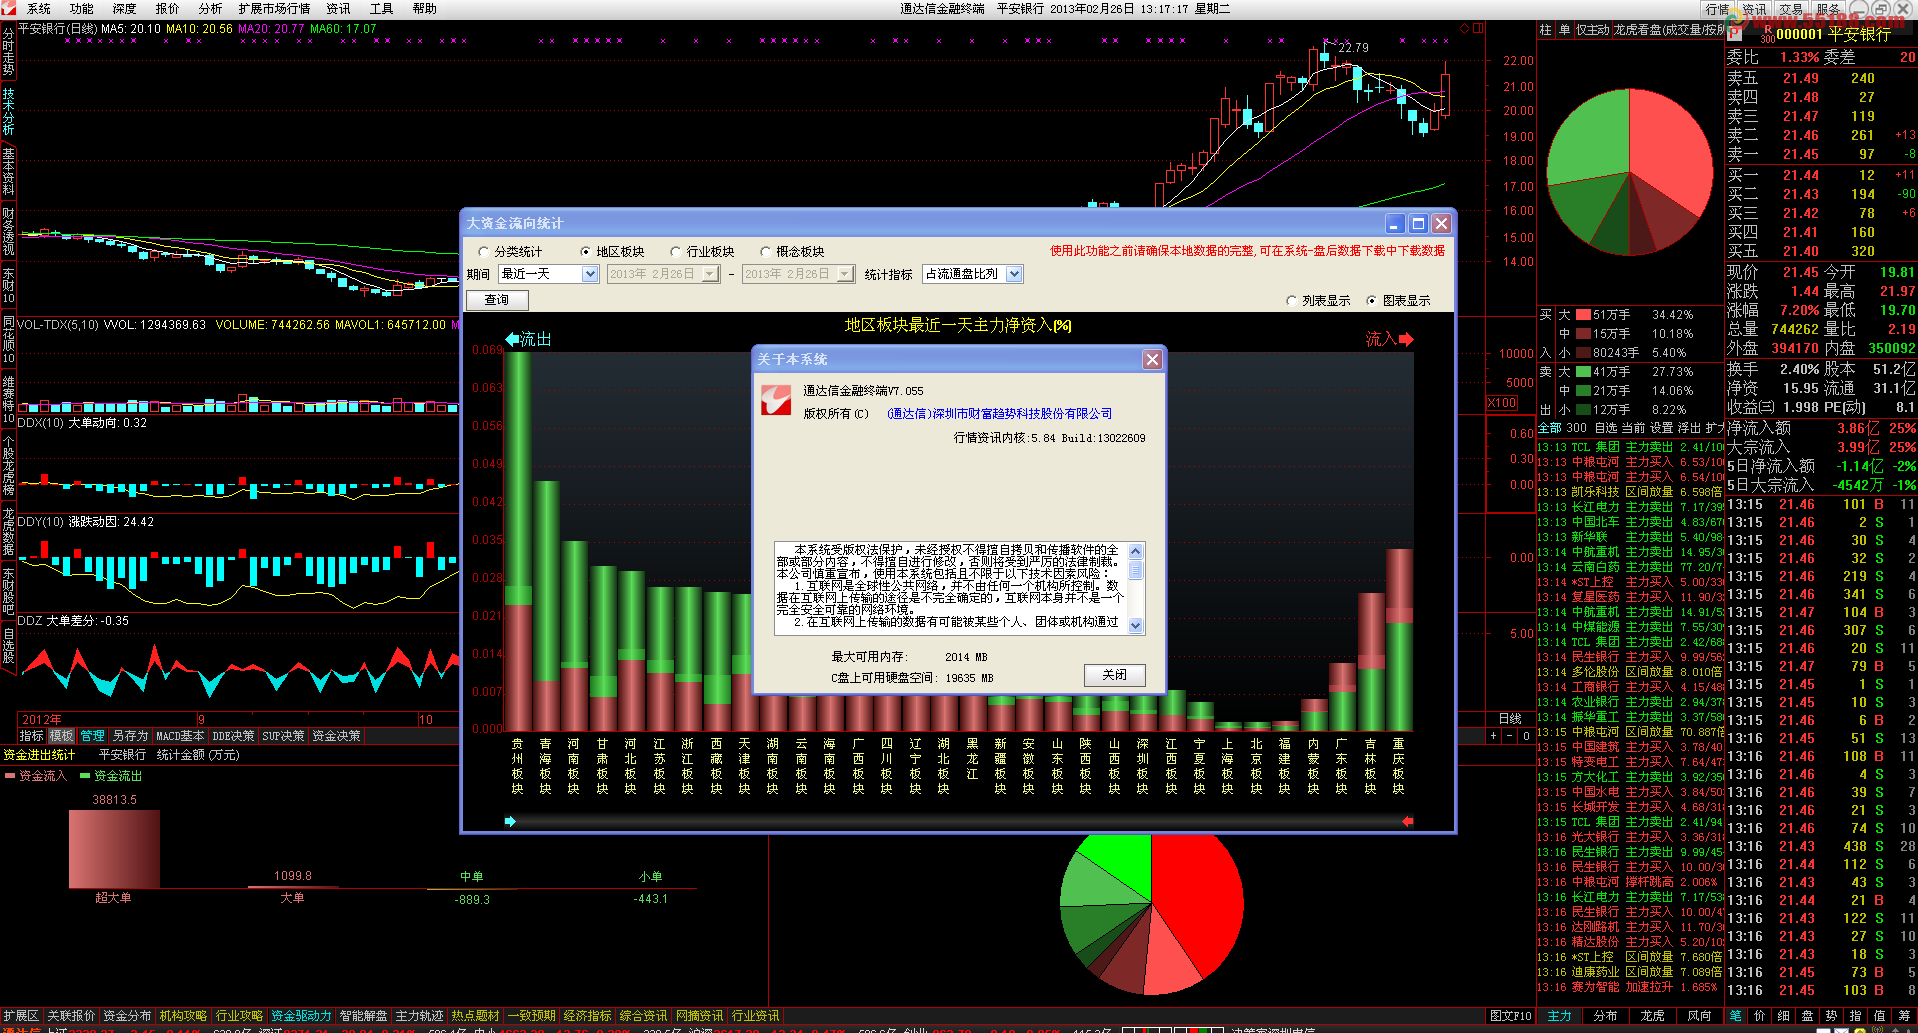Choose 图表显示 display mode
The height and width of the screenshot is (1033, 1918).
pos(1372,301)
